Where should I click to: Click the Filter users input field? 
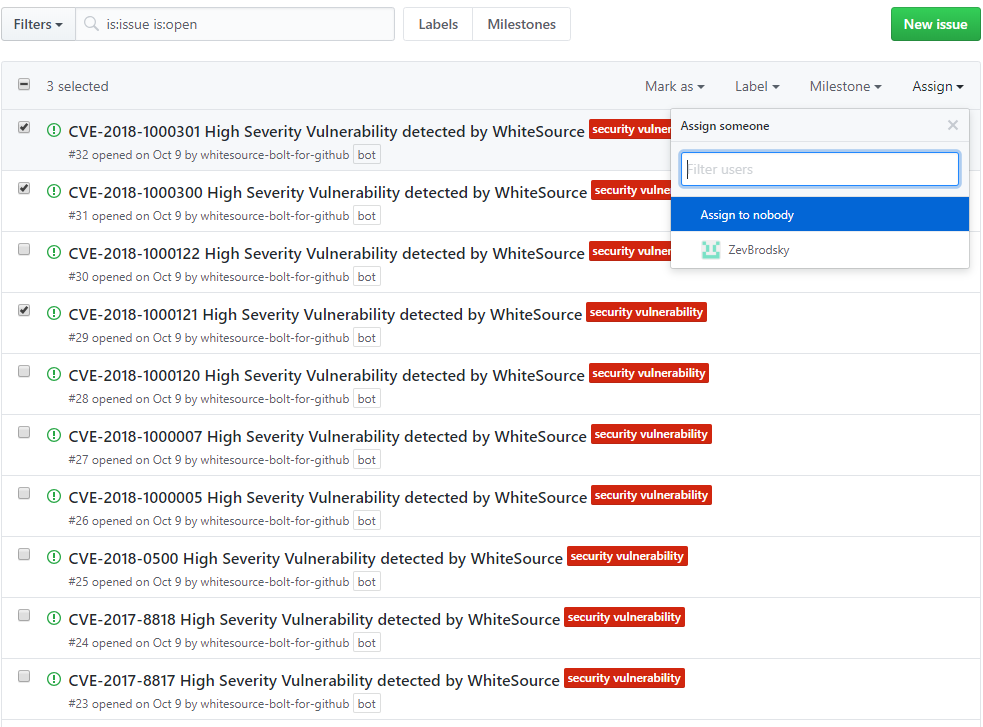coord(819,169)
